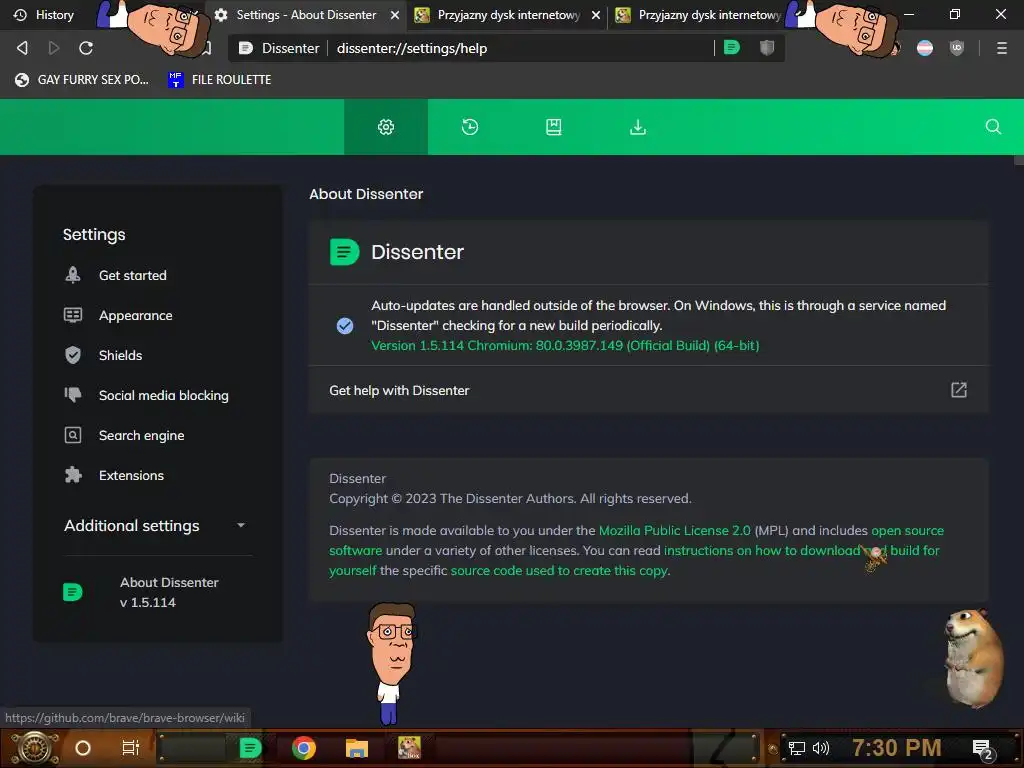Open the FILE ROULETTE bookmark
The image size is (1024, 768).
[219, 80]
